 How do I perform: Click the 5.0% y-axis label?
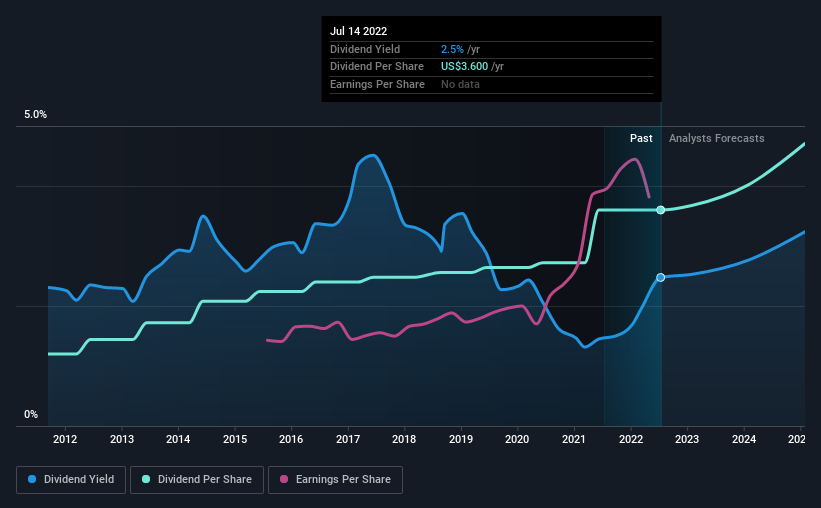click(35, 115)
